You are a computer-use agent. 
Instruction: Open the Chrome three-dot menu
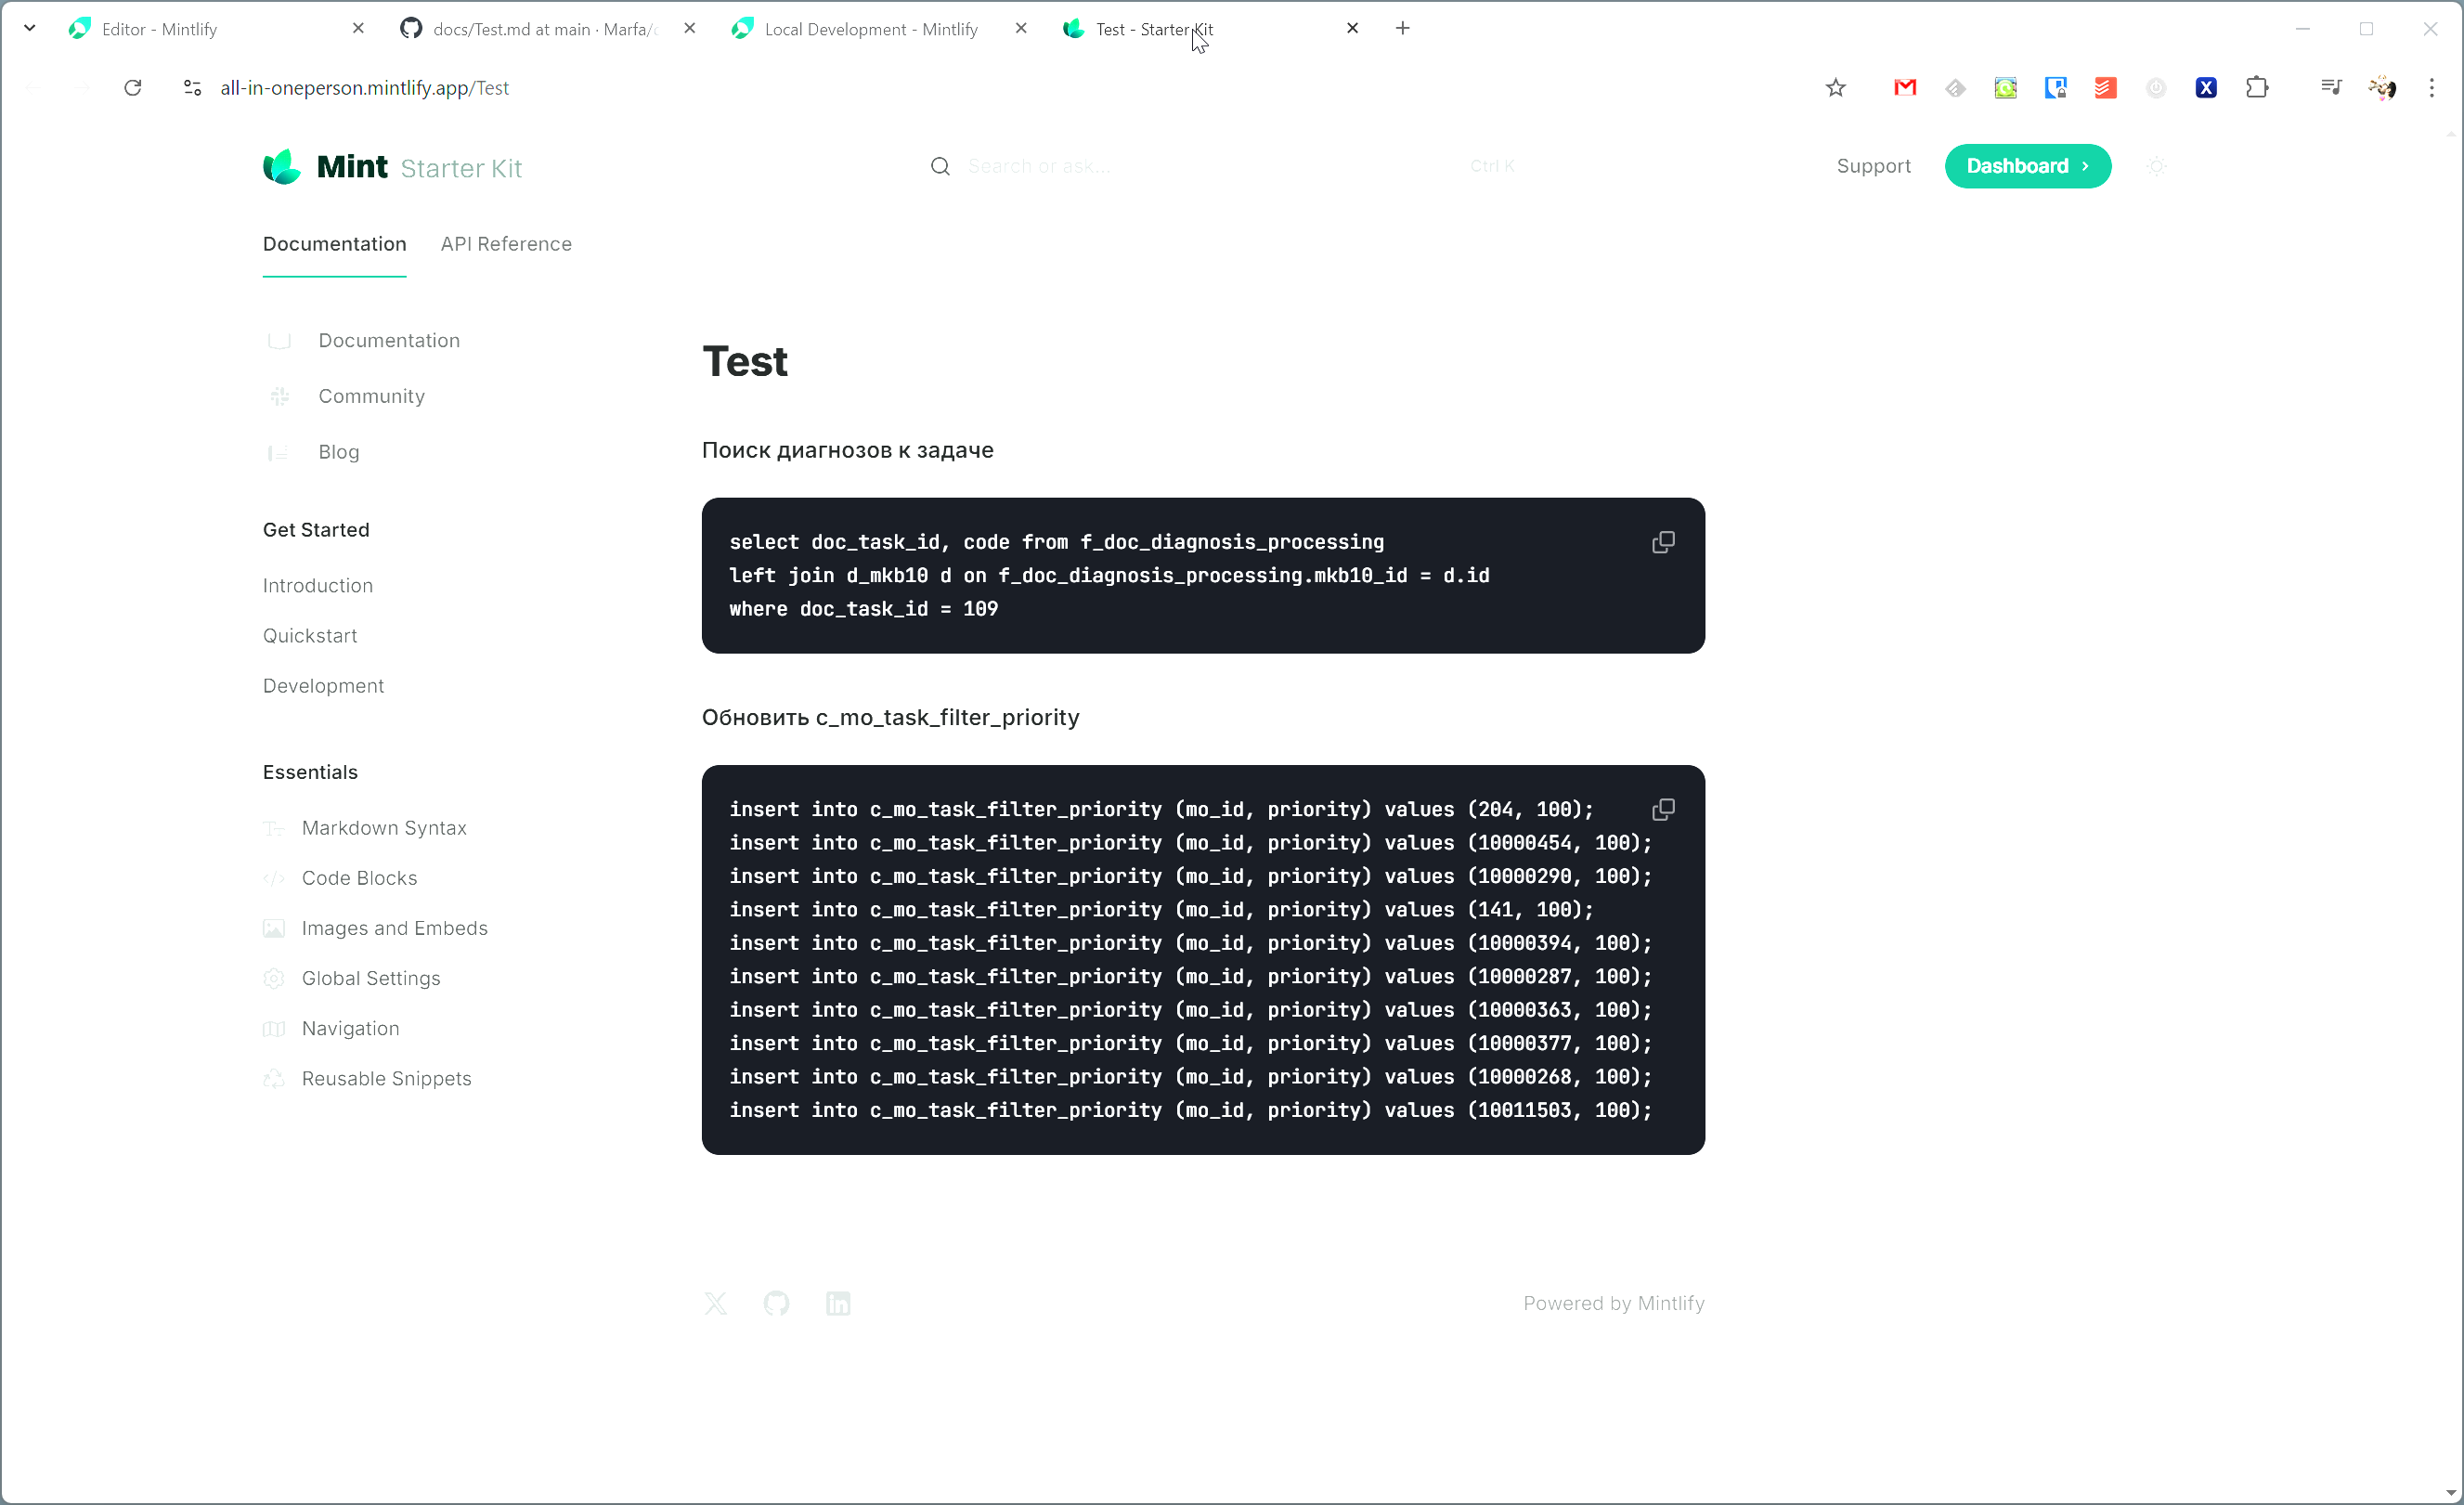point(2431,88)
